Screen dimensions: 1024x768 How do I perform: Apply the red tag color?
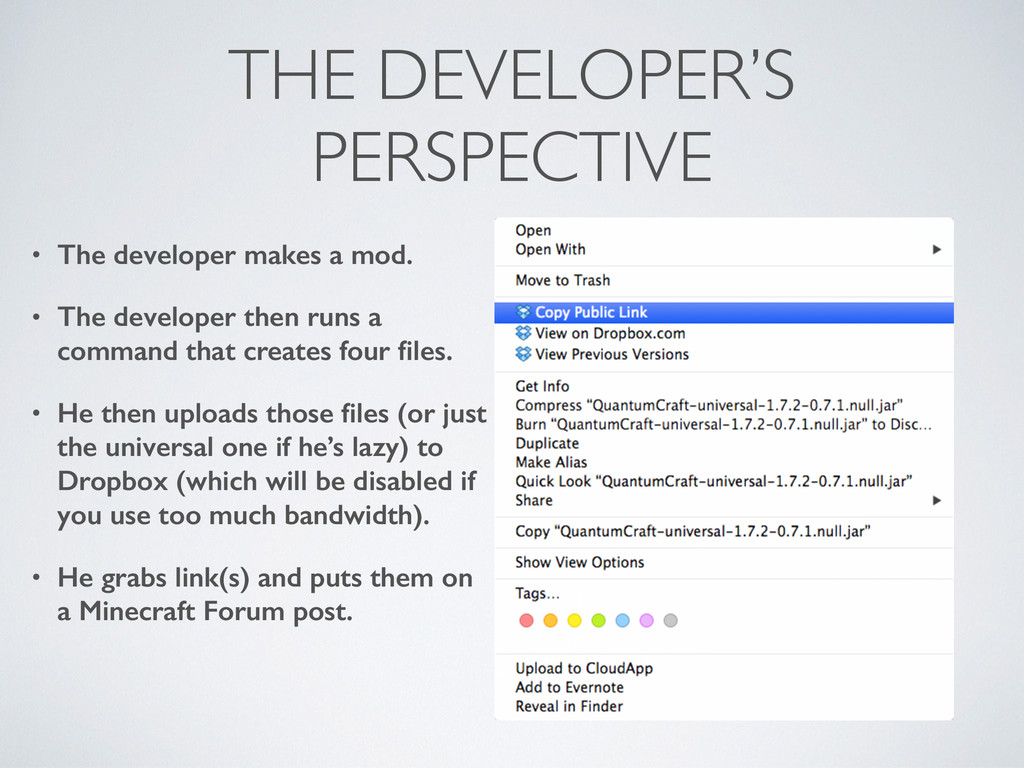(526, 620)
